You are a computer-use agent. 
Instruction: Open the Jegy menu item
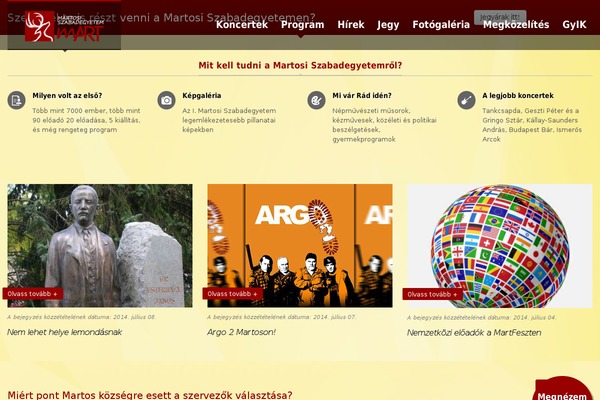388,24
